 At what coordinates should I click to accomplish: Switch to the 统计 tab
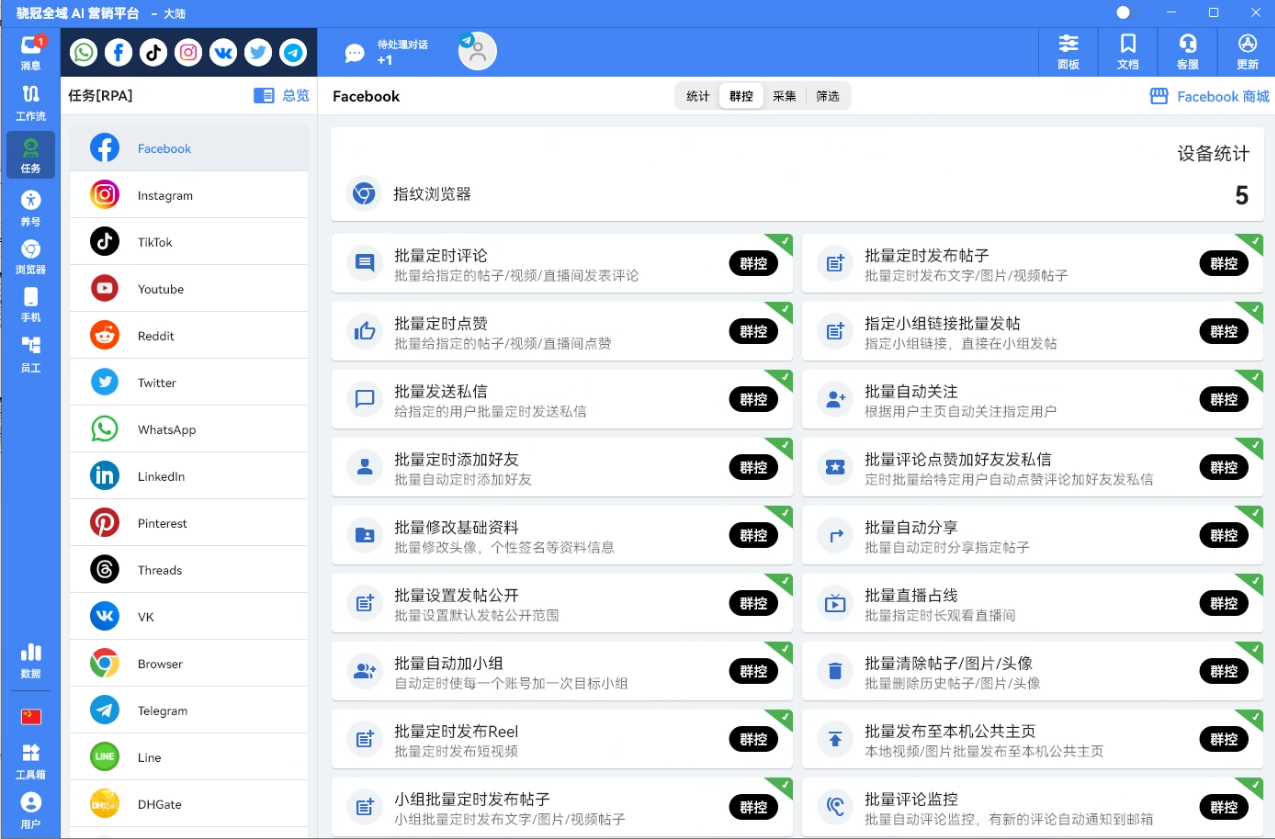click(x=696, y=96)
